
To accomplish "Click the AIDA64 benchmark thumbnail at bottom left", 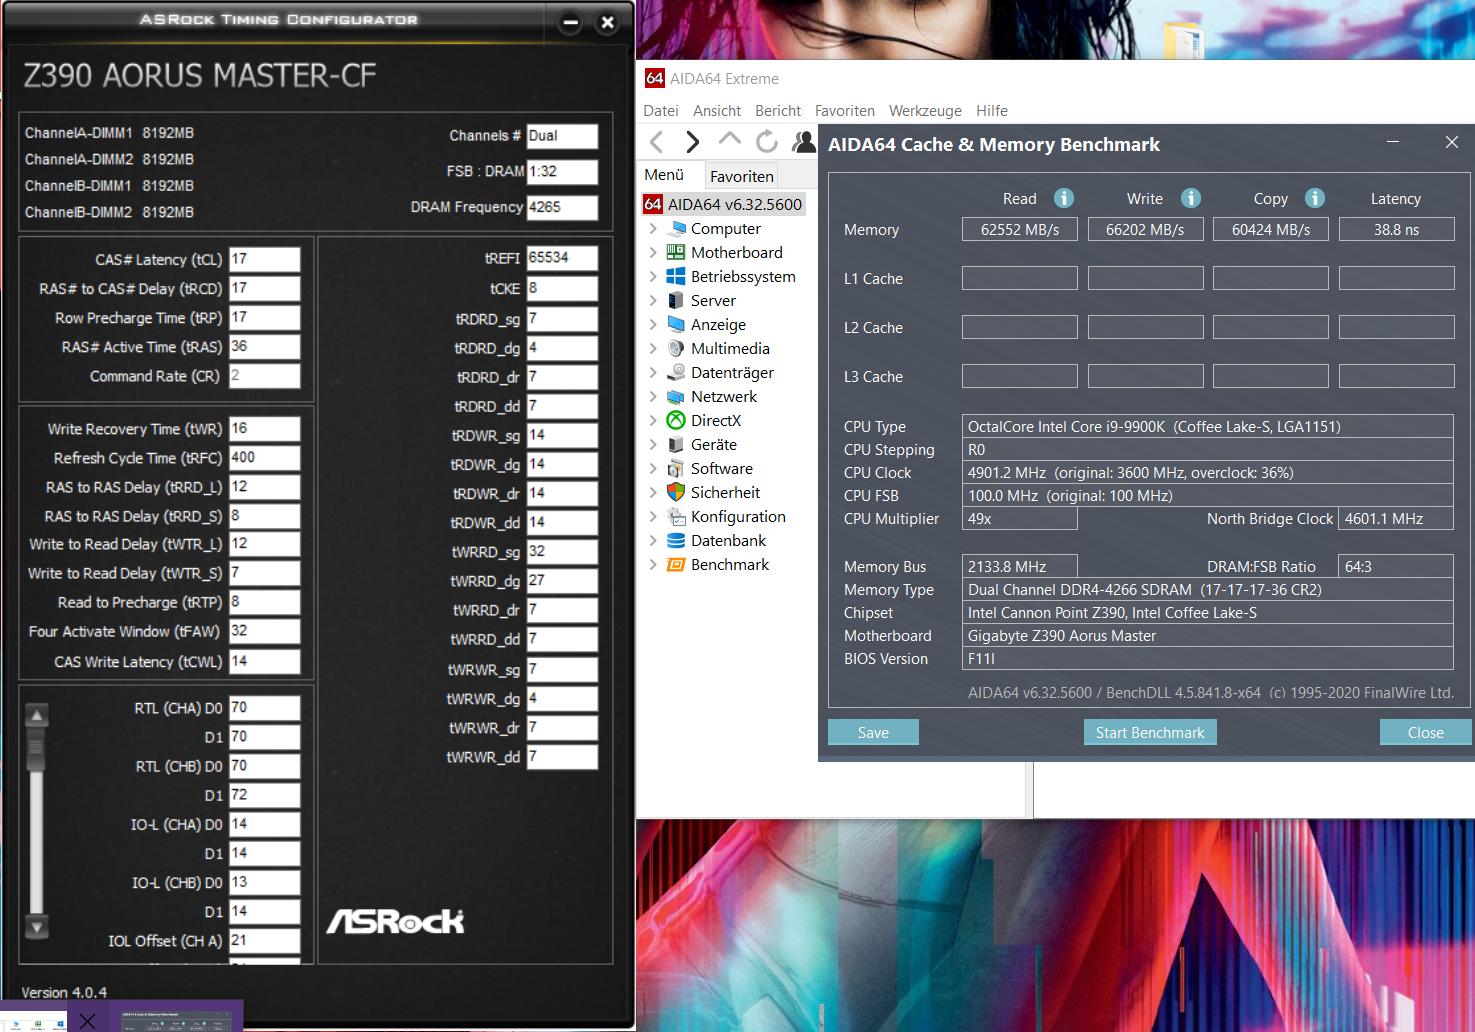I will [x=176, y=1020].
